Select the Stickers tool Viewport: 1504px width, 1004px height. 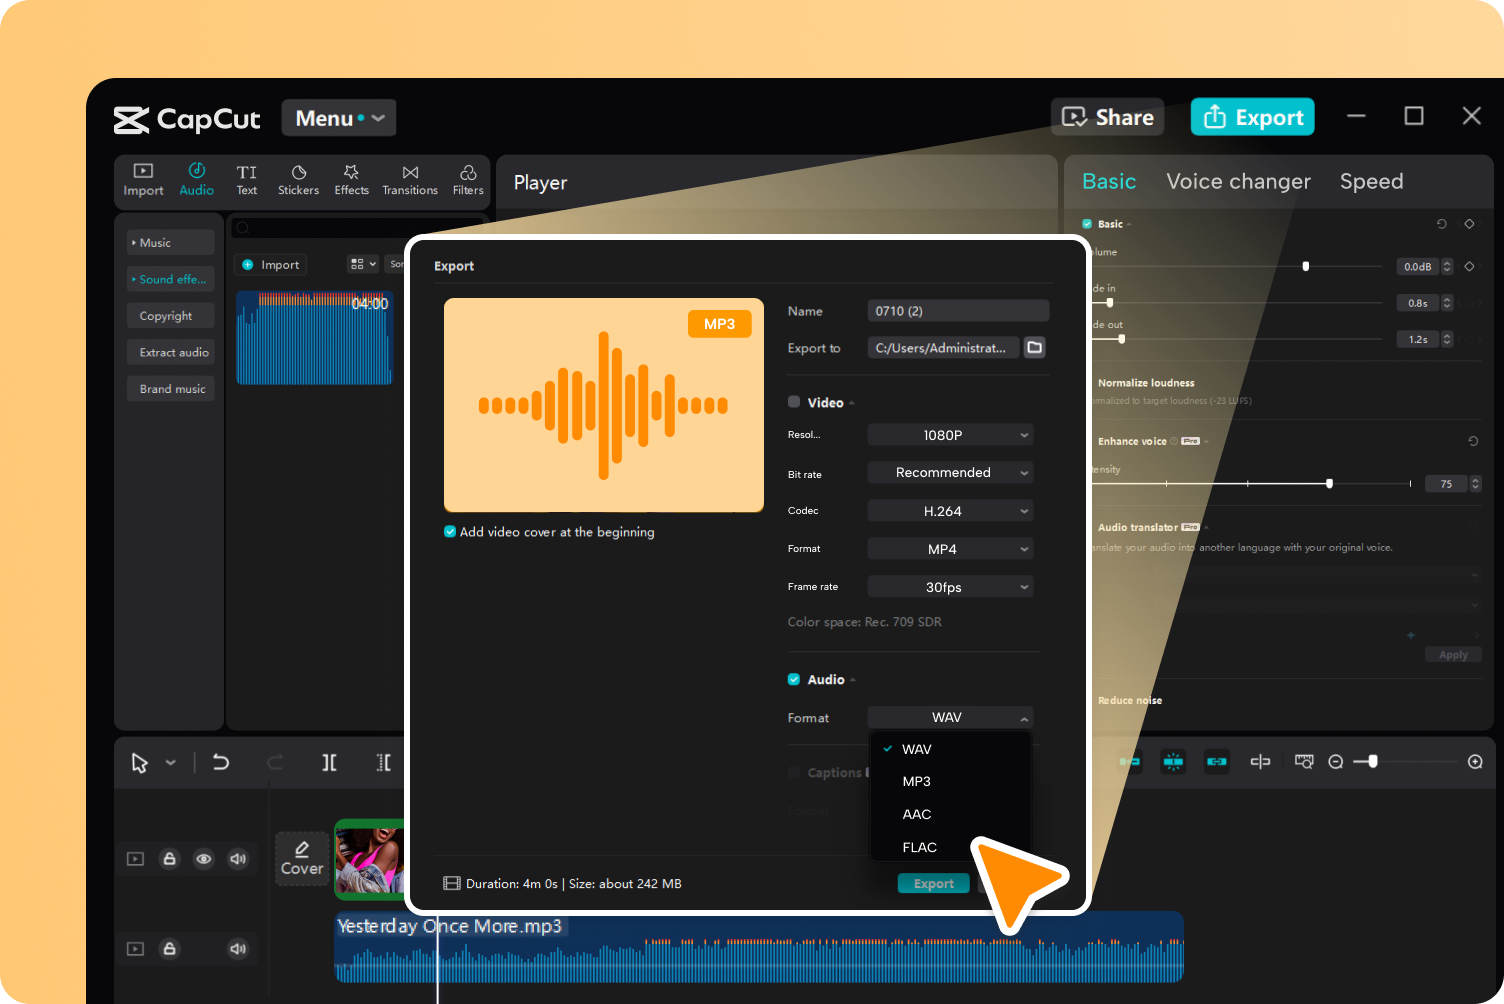coord(298,180)
